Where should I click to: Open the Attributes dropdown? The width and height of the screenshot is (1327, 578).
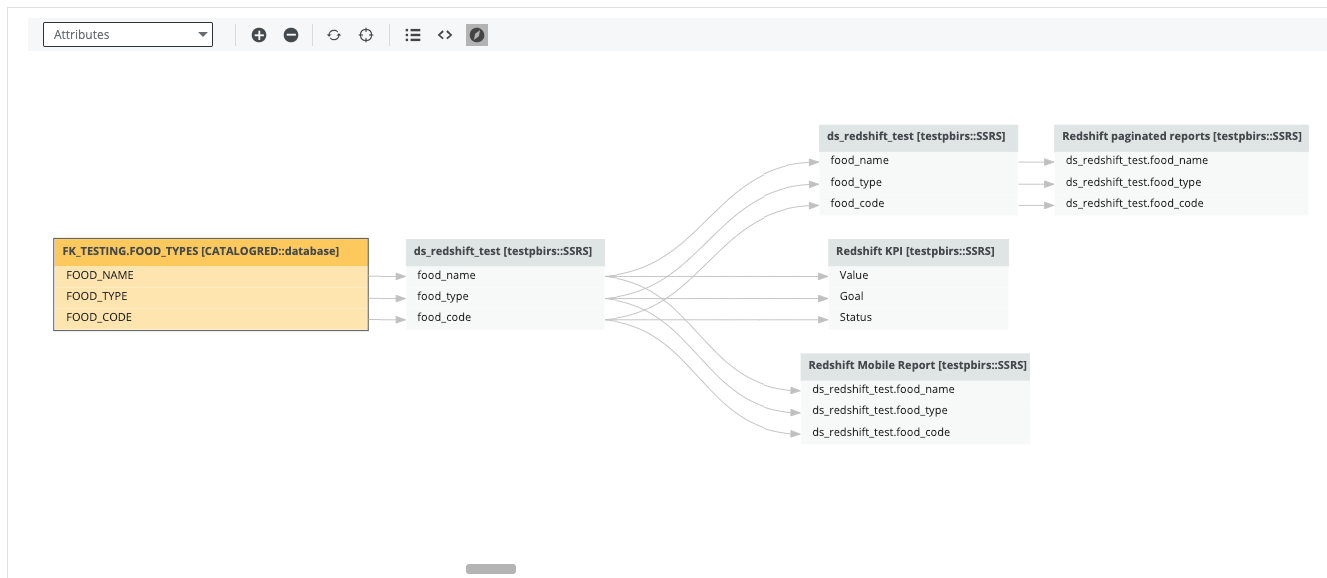coord(128,35)
